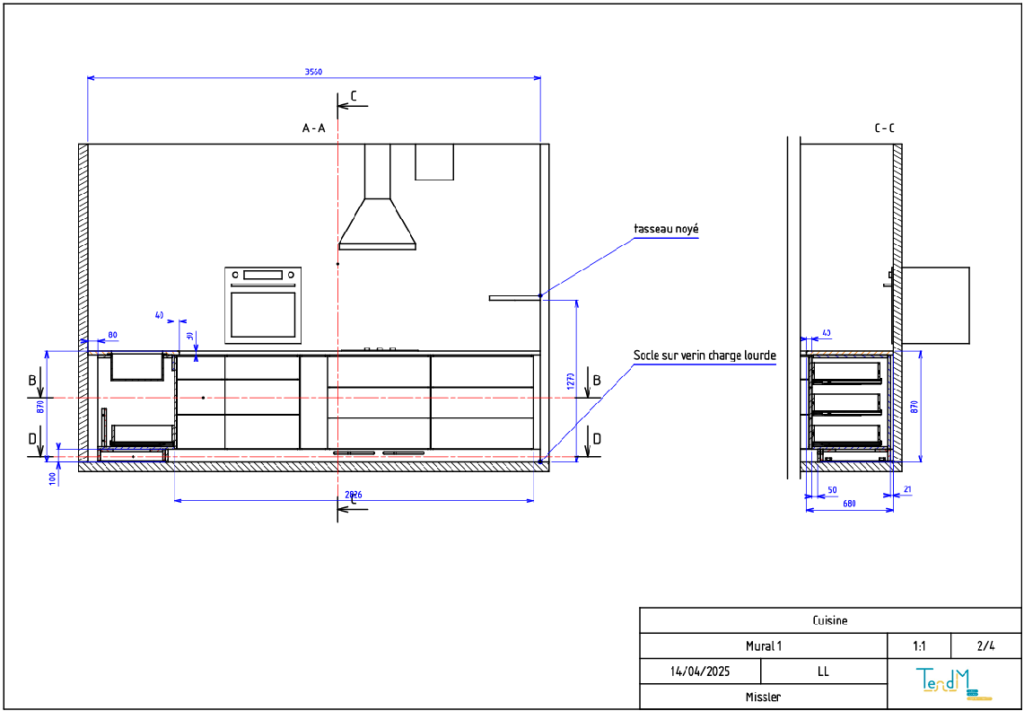This screenshot has height=711, width=1024.
Task: Select the 50 dimension in section C-C
Action: (832, 490)
